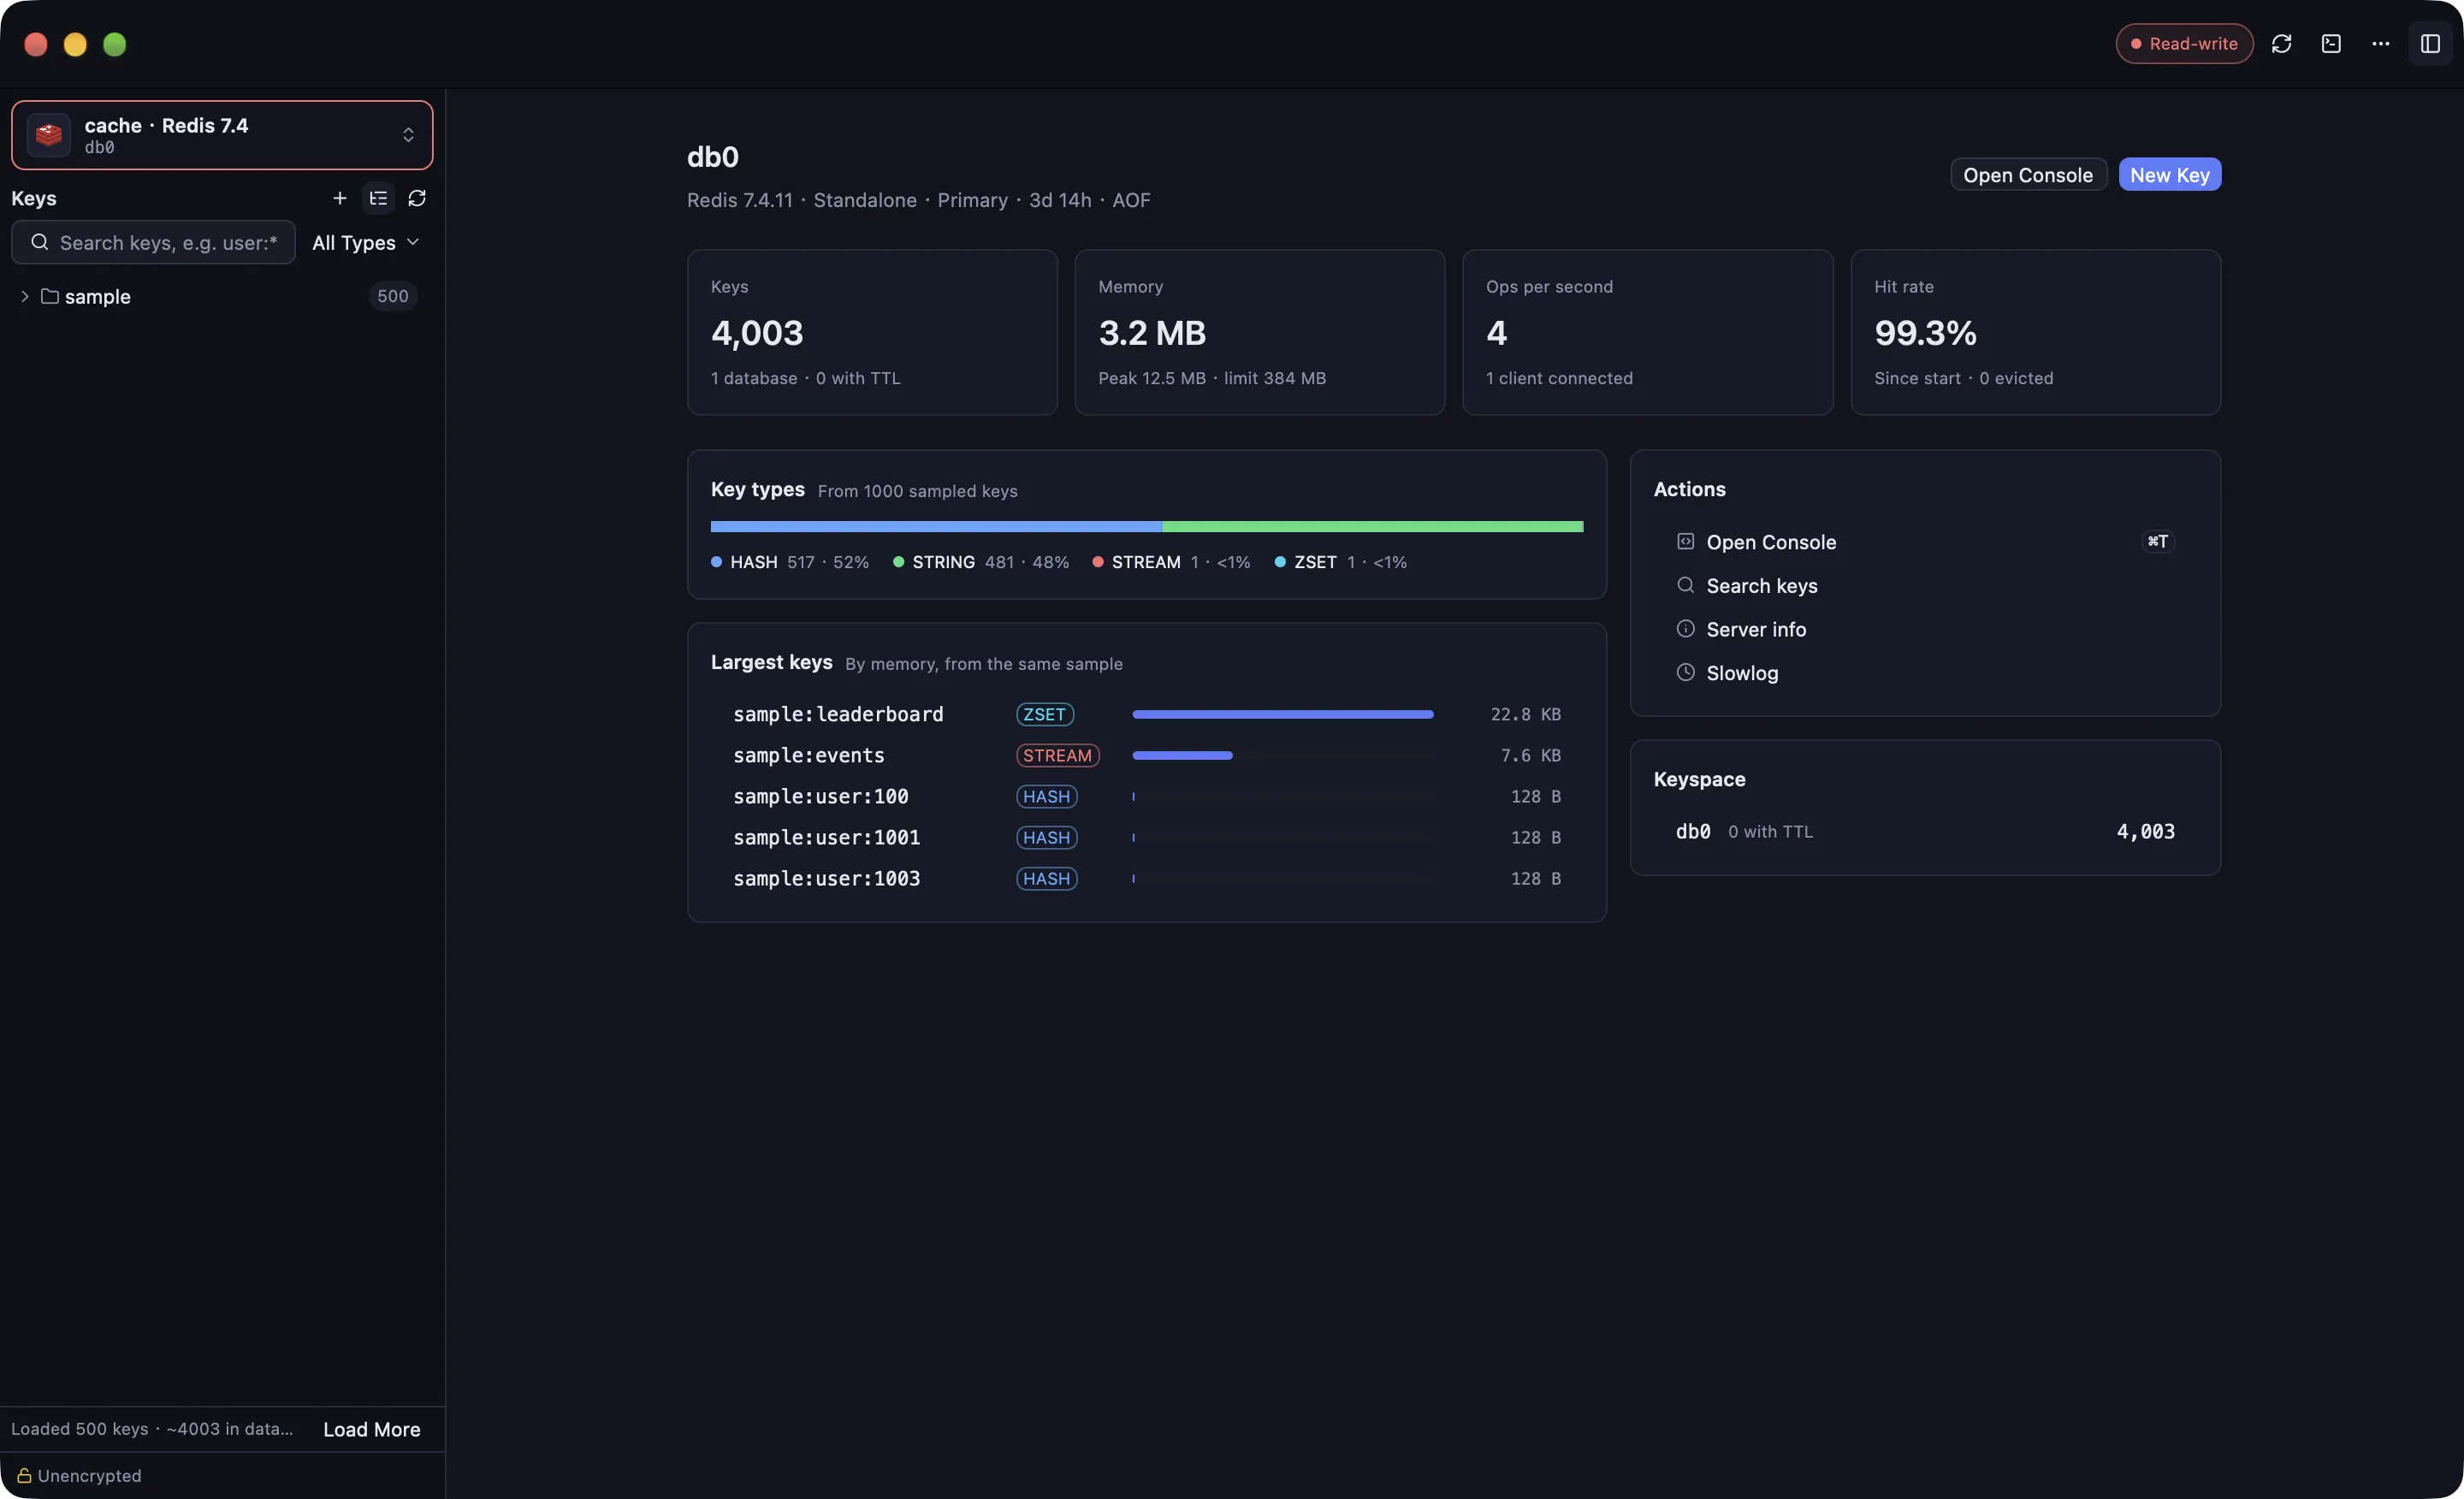The image size is (2464, 1499).
Task: Open the console icon in title bar
Action: pyautogui.click(x=2331, y=44)
